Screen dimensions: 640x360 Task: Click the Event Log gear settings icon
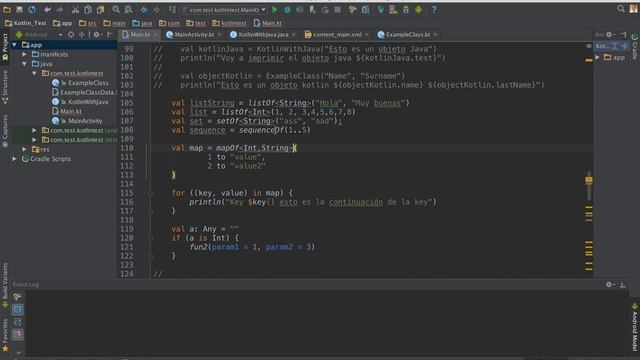coord(609,284)
